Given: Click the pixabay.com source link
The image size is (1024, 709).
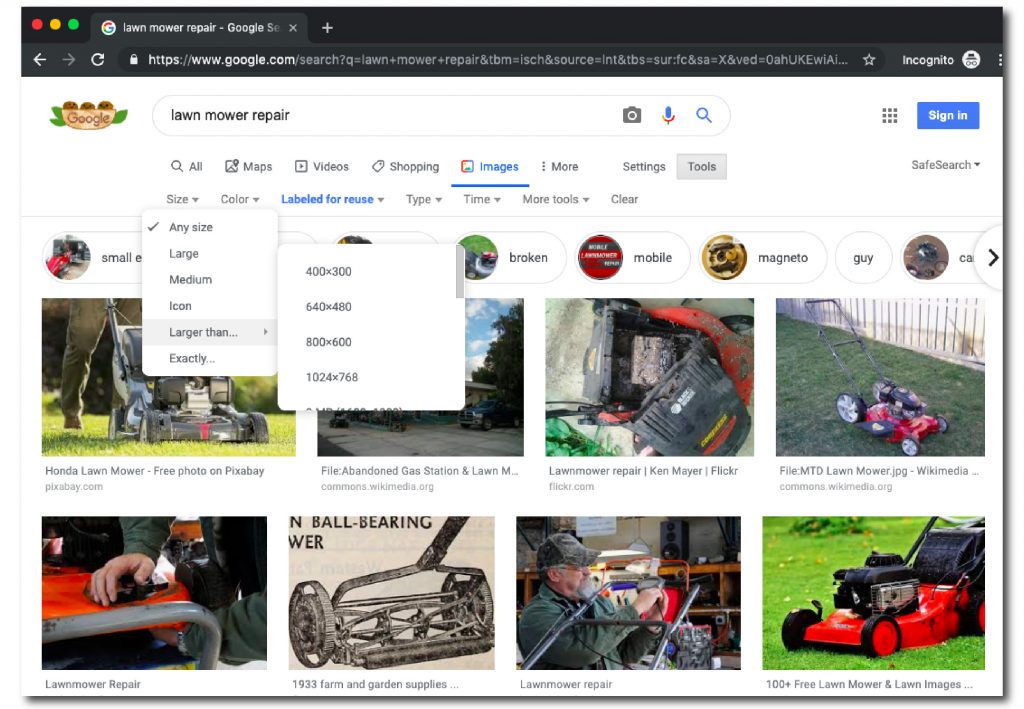Looking at the screenshot, I should pos(74,487).
